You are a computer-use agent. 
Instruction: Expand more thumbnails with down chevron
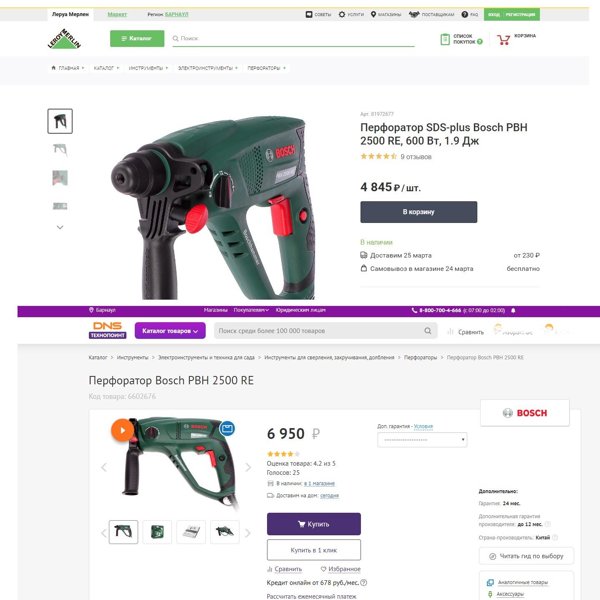(60, 227)
